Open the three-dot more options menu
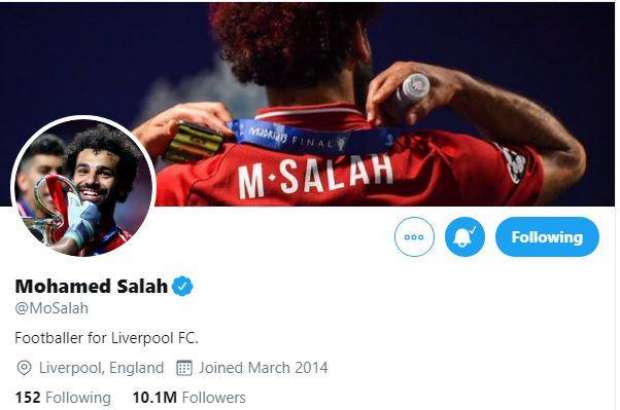This screenshot has height=410, width=620. (x=414, y=237)
